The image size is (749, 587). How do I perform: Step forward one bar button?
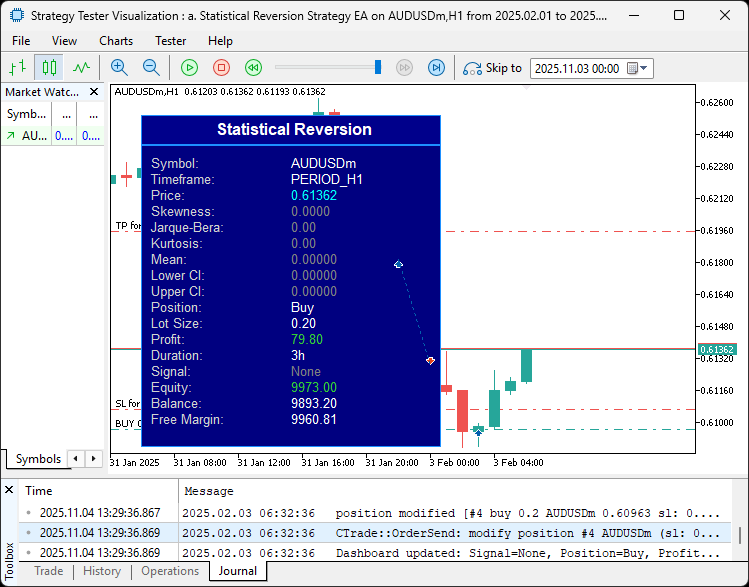436,68
